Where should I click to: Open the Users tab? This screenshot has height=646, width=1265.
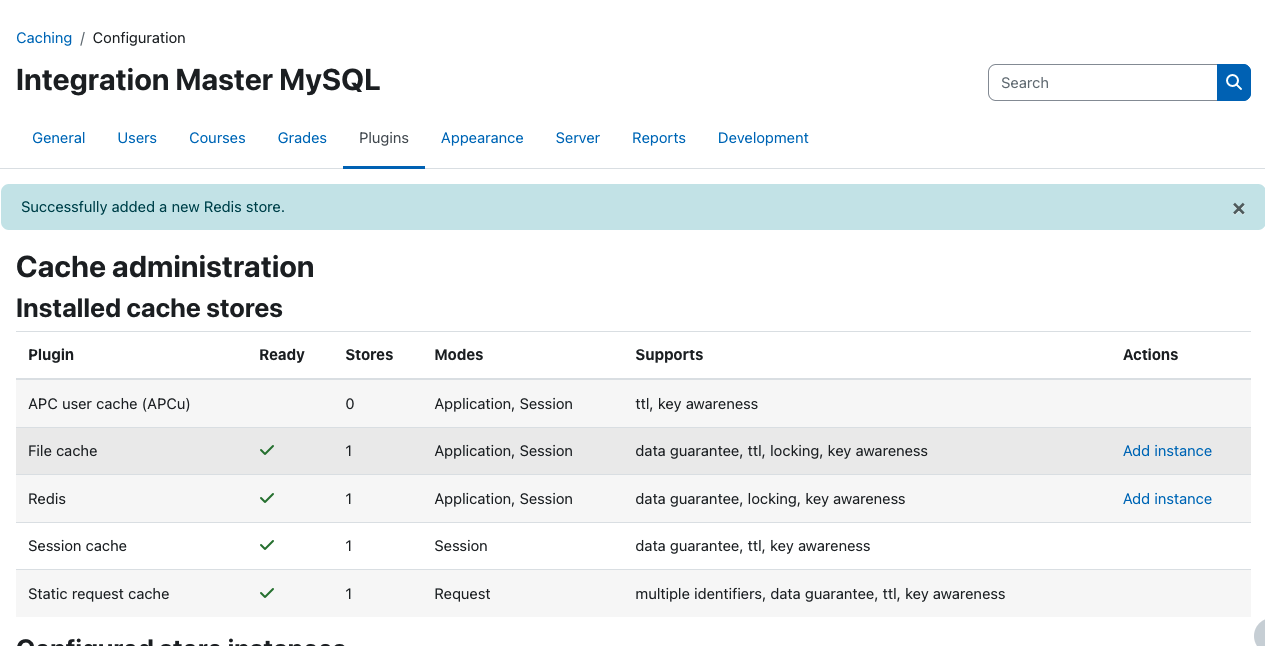coord(137,138)
